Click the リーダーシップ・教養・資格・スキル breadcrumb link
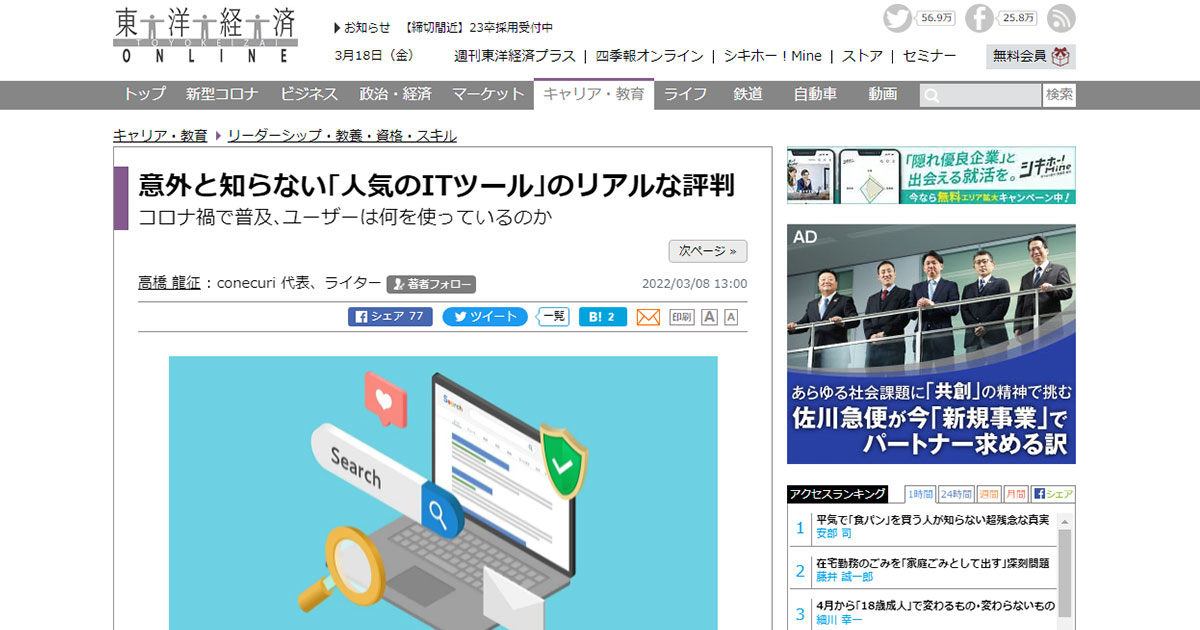1200x630 pixels. pyautogui.click(x=342, y=135)
